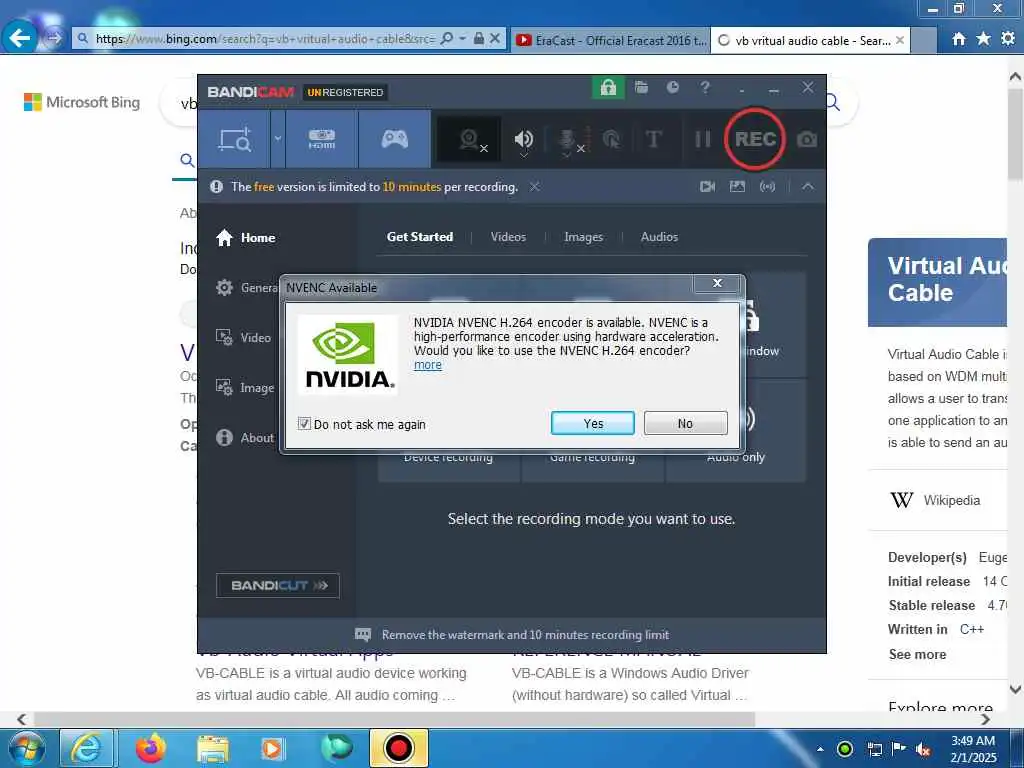Screen dimensions: 1024x768
Task: Click the bing.com address bar
Action: (264, 39)
